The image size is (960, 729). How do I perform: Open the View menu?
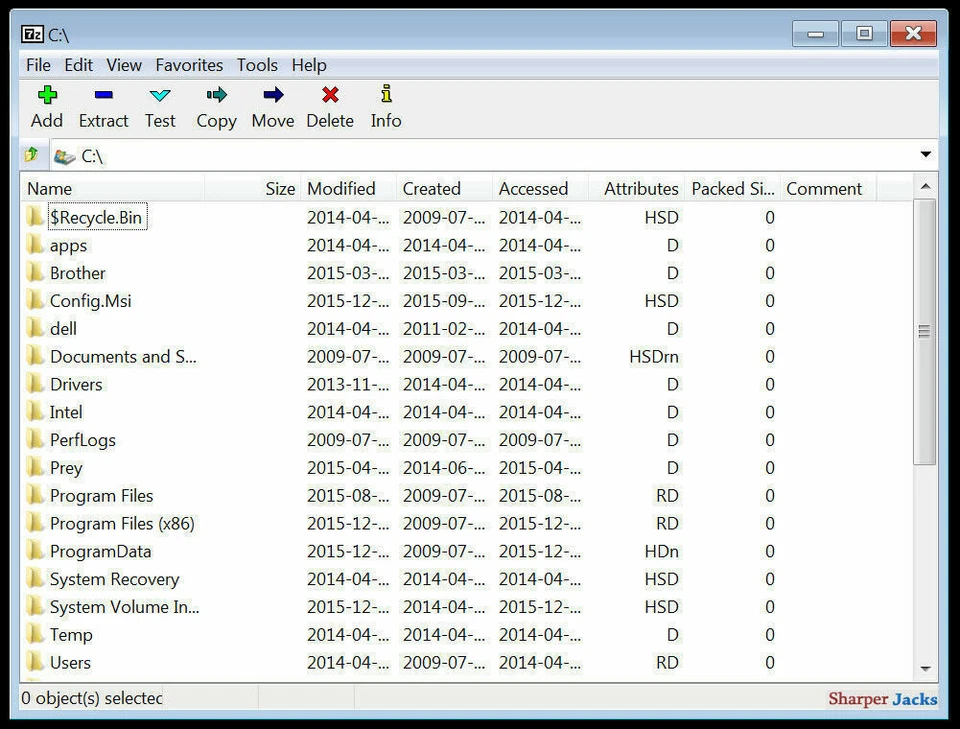(123, 65)
